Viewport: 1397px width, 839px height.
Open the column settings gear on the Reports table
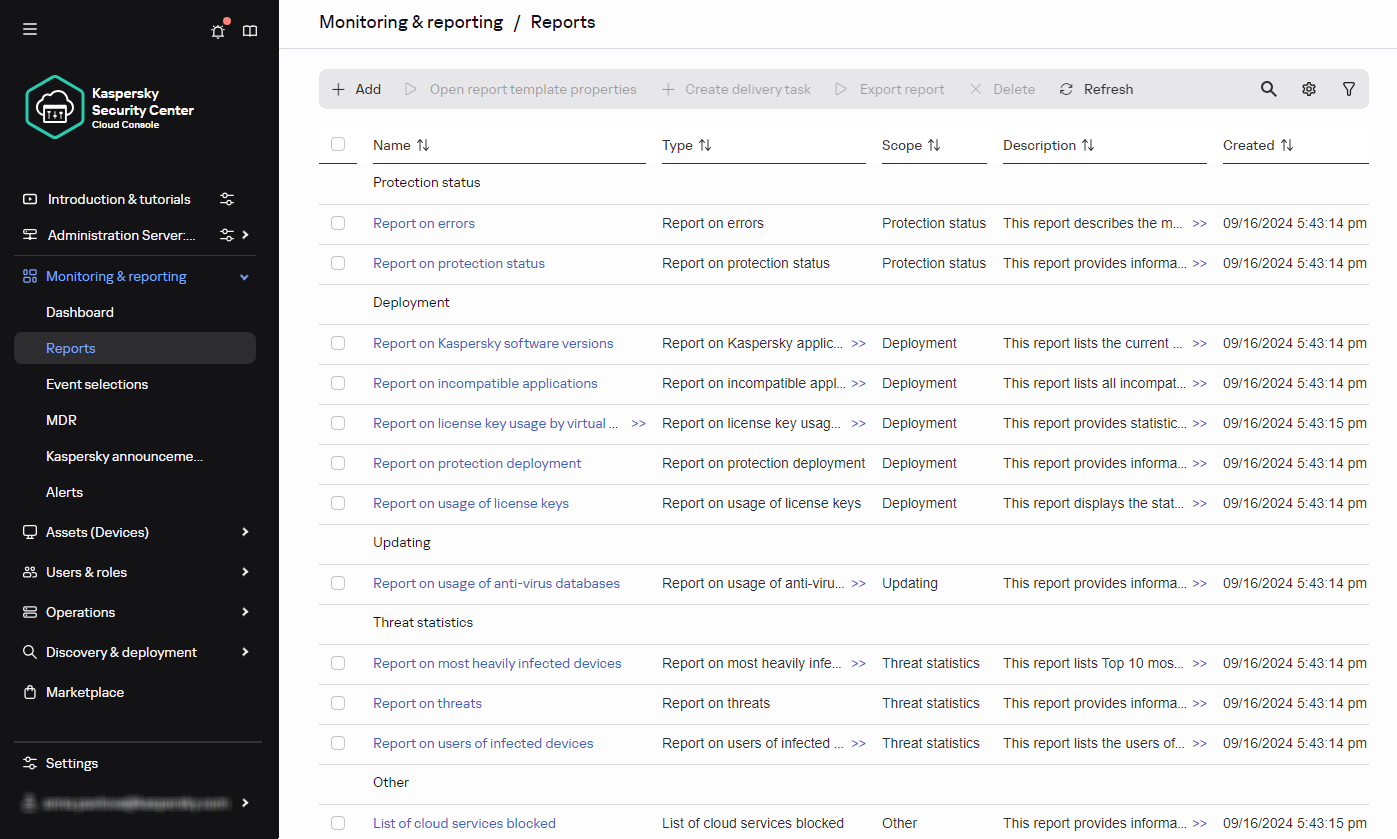[x=1309, y=89]
